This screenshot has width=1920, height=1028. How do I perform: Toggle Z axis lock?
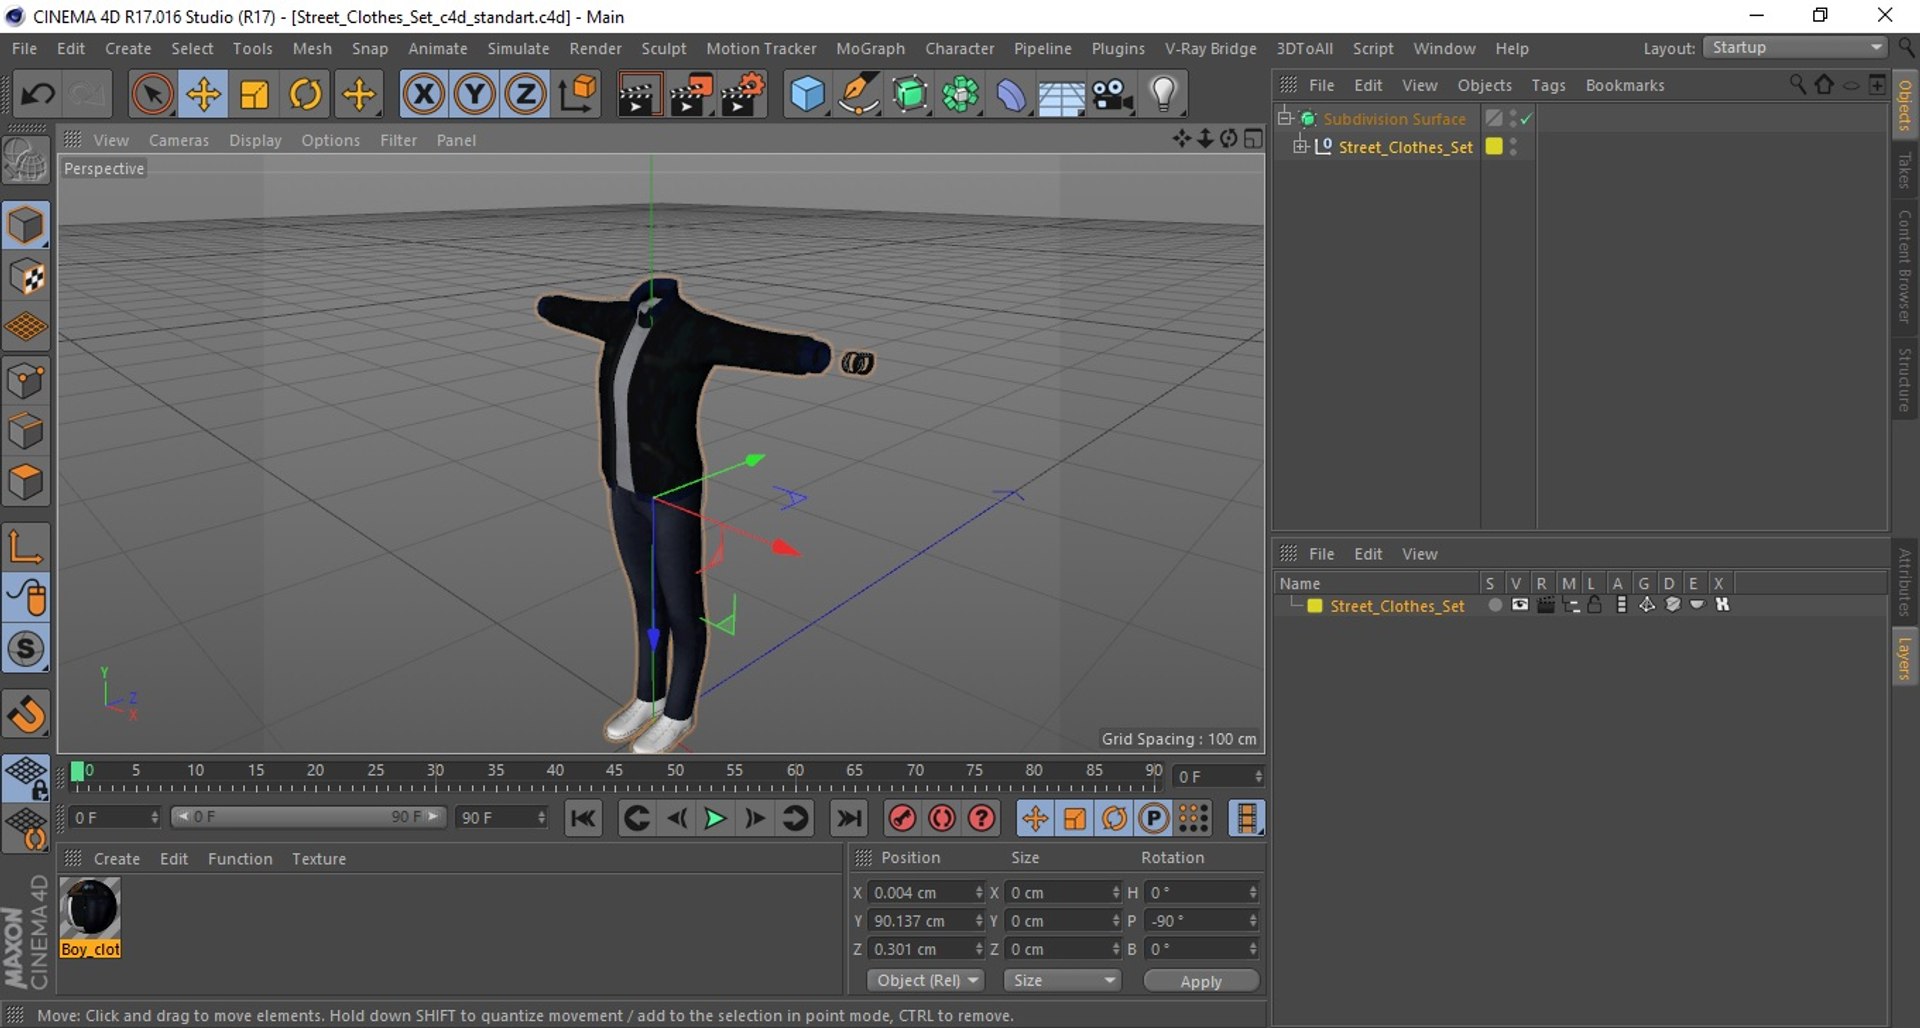526,94
